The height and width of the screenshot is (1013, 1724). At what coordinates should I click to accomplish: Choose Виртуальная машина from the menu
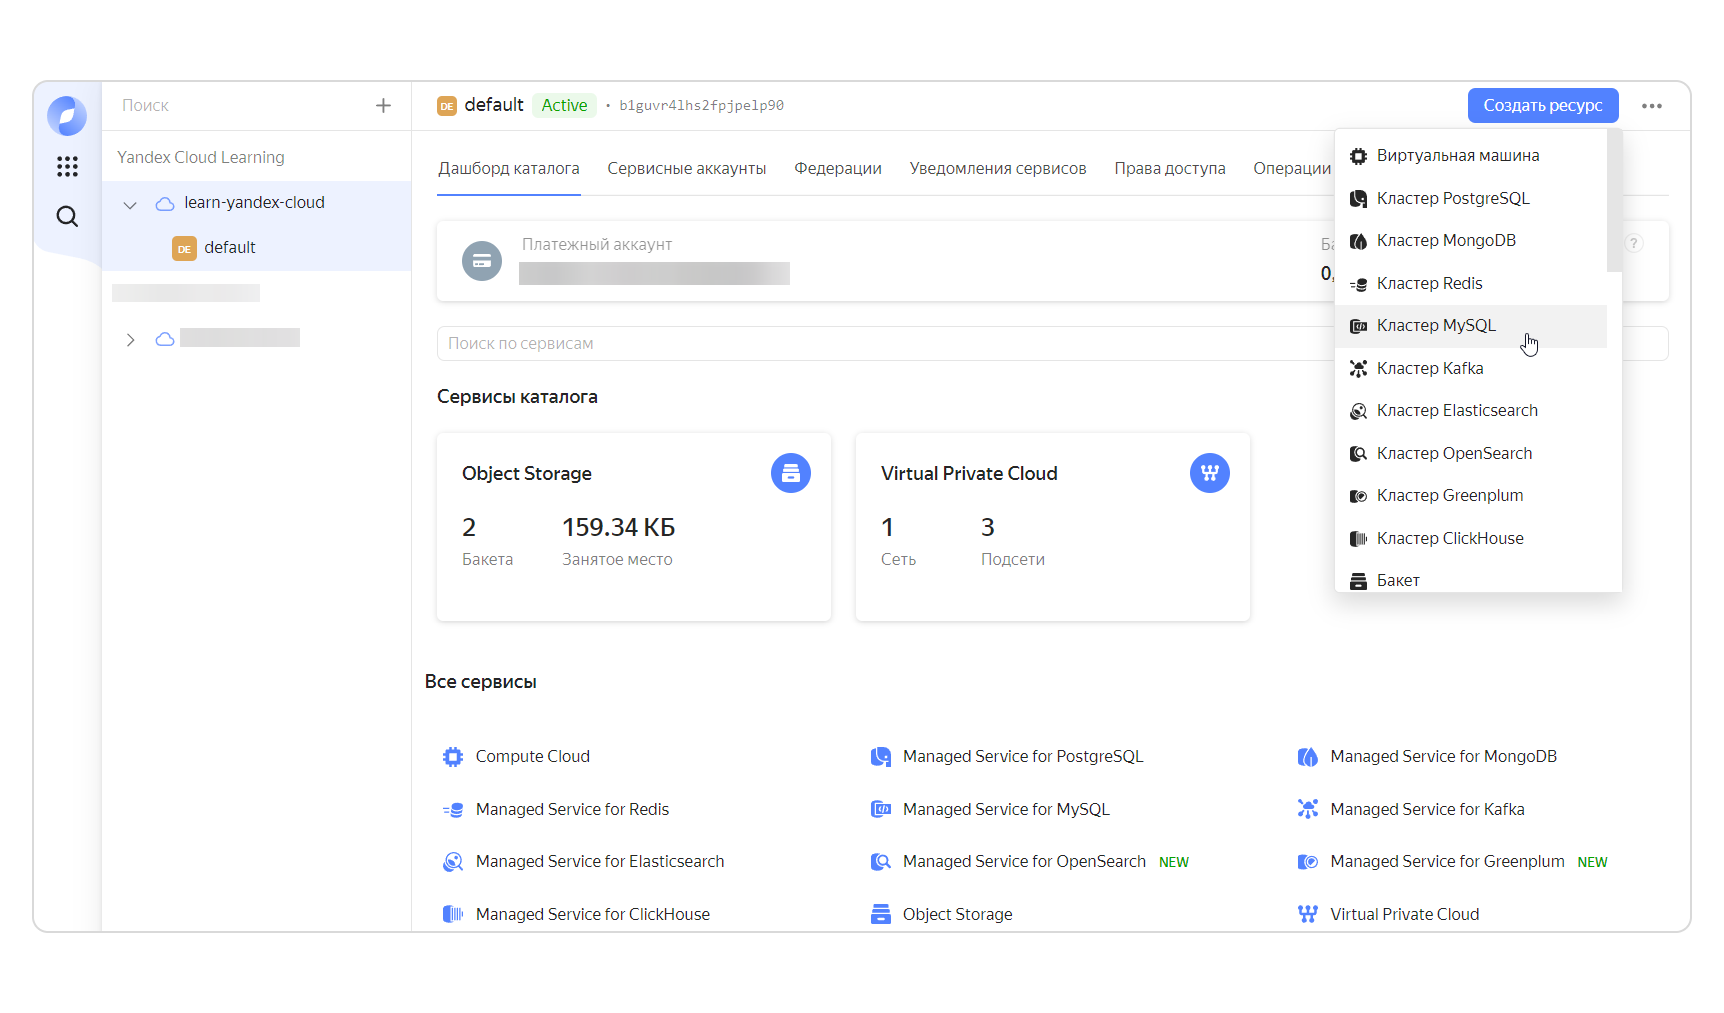(x=1471, y=156)
